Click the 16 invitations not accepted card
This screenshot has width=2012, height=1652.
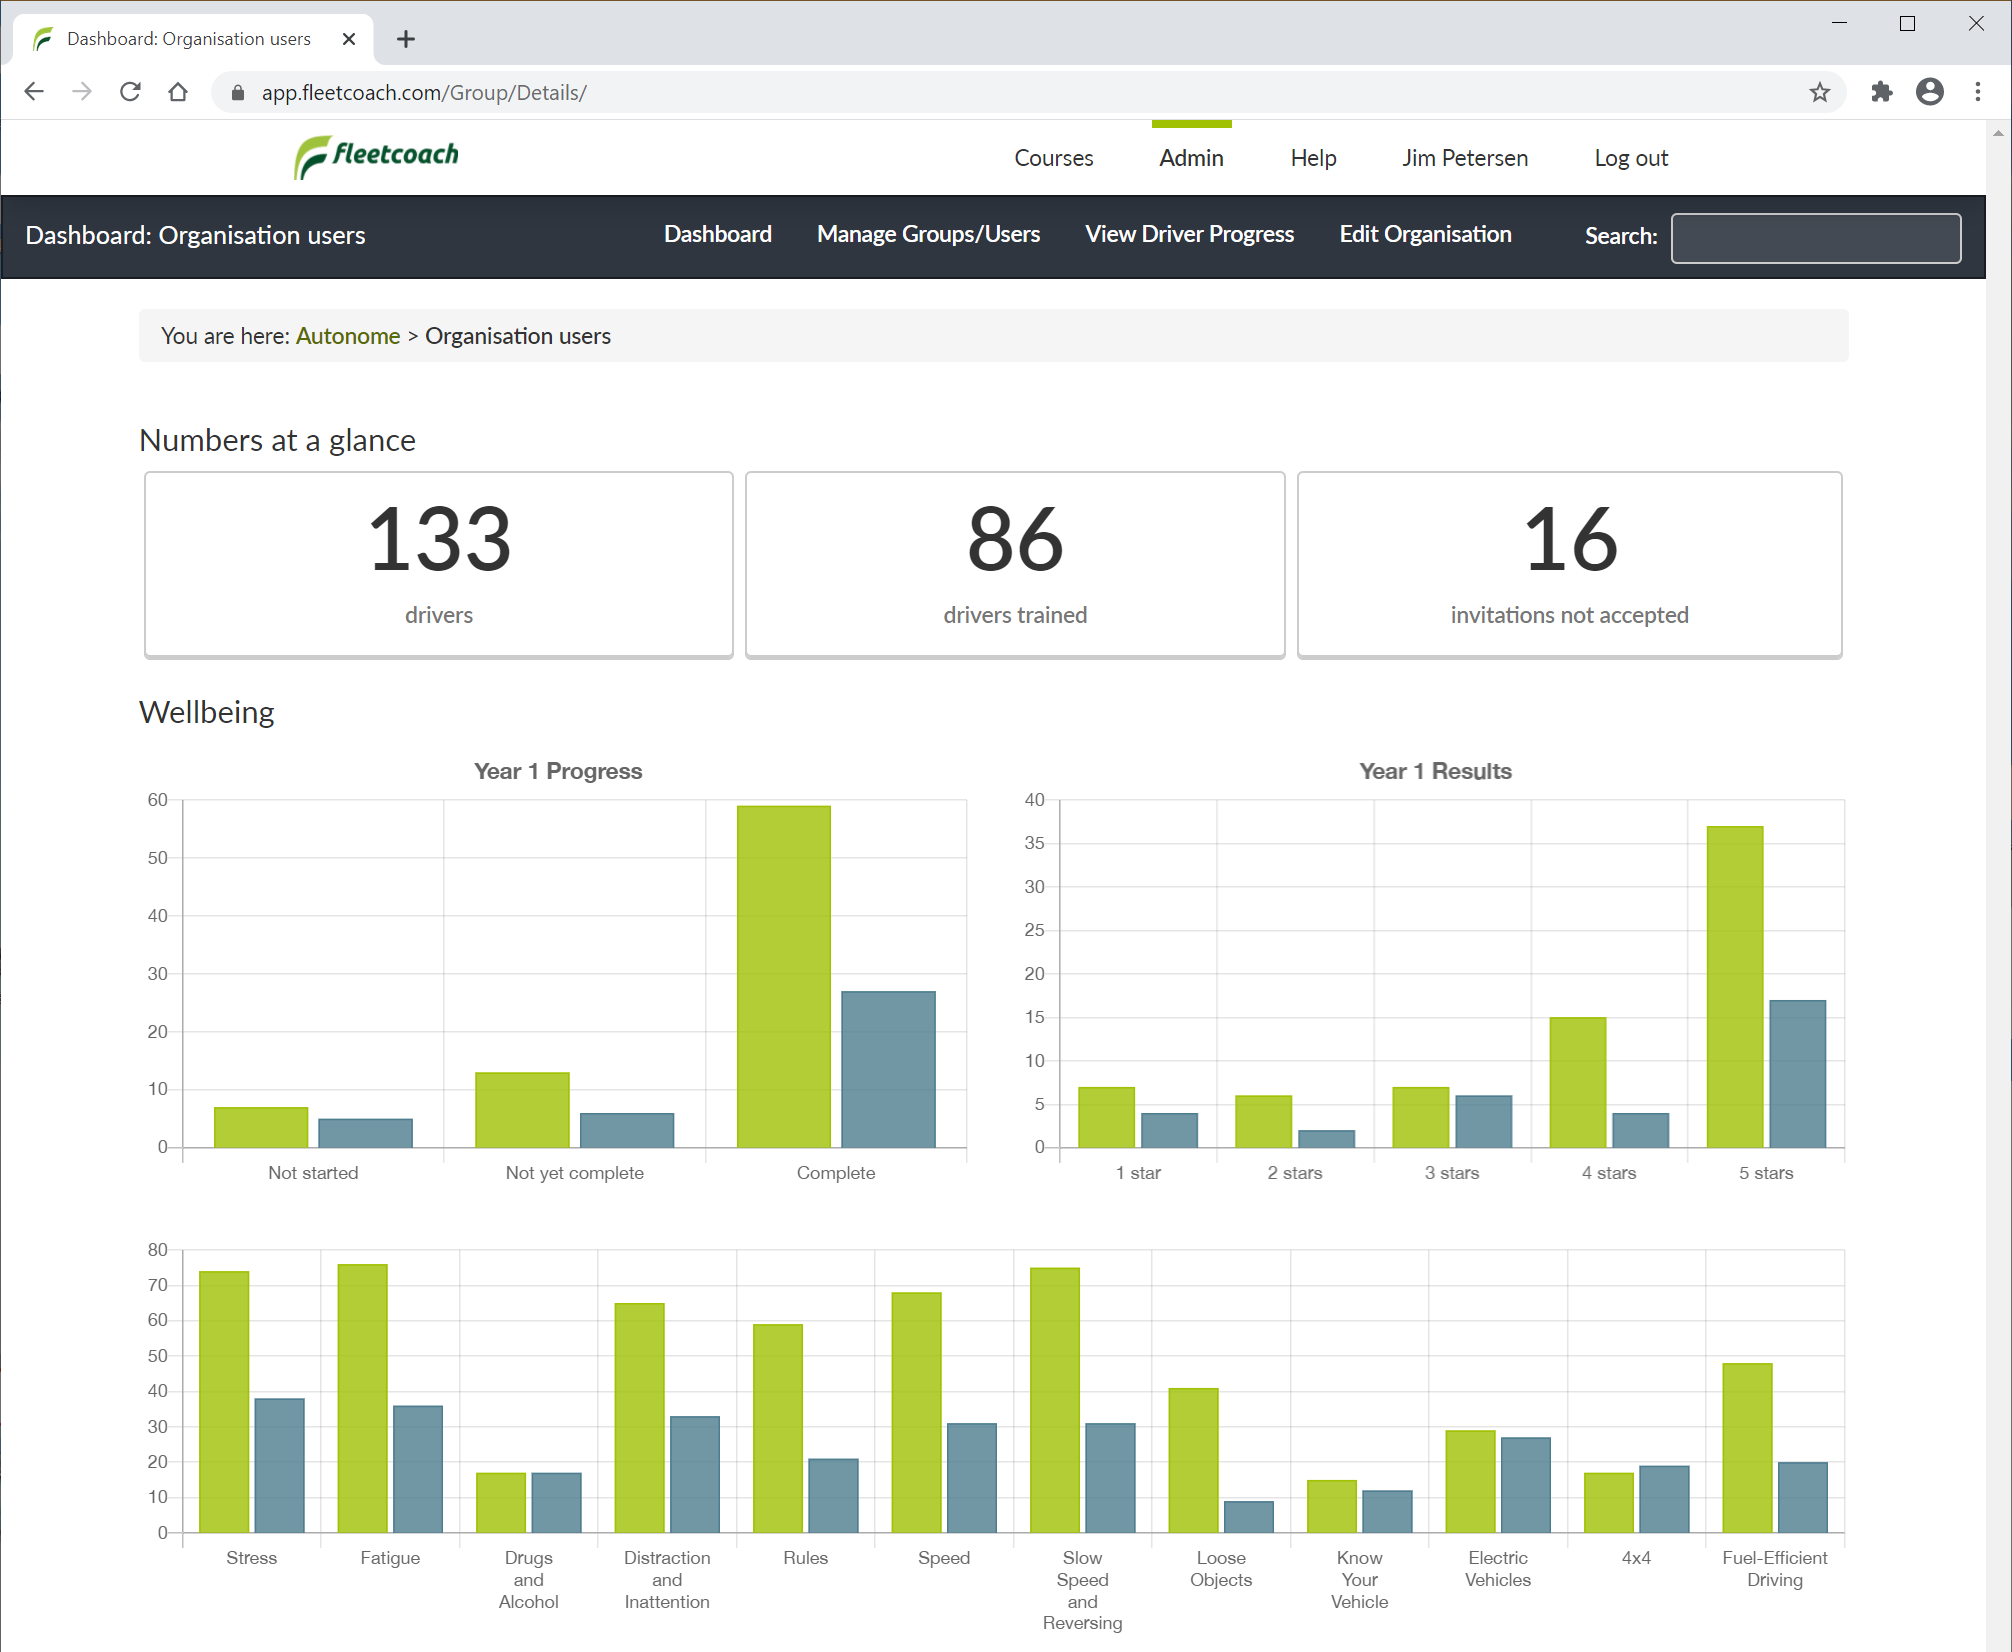coord(1569,564)
